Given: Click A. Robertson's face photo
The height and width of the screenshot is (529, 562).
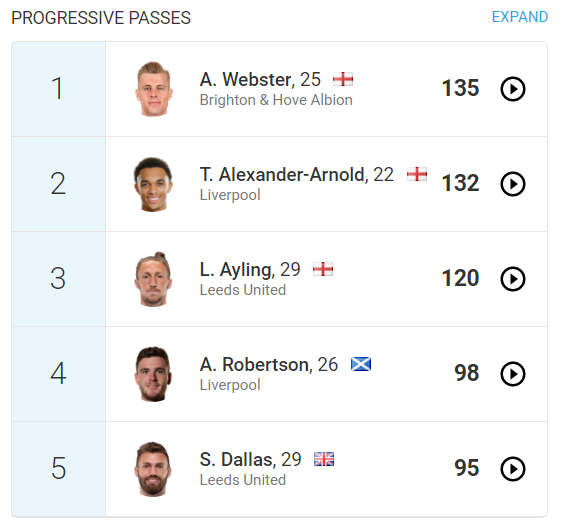Looking at the screenshot, I should [x=153, y=374].
